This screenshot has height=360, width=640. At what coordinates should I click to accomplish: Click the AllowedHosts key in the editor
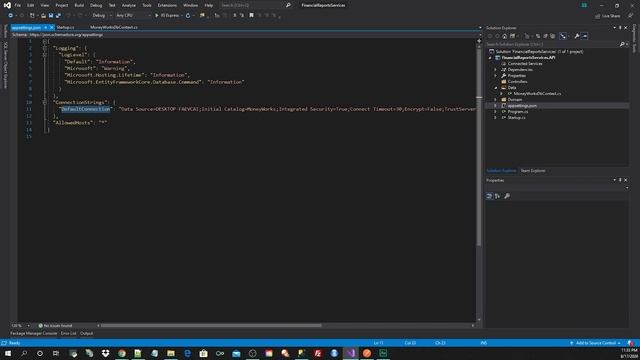[x=73, y=123]
